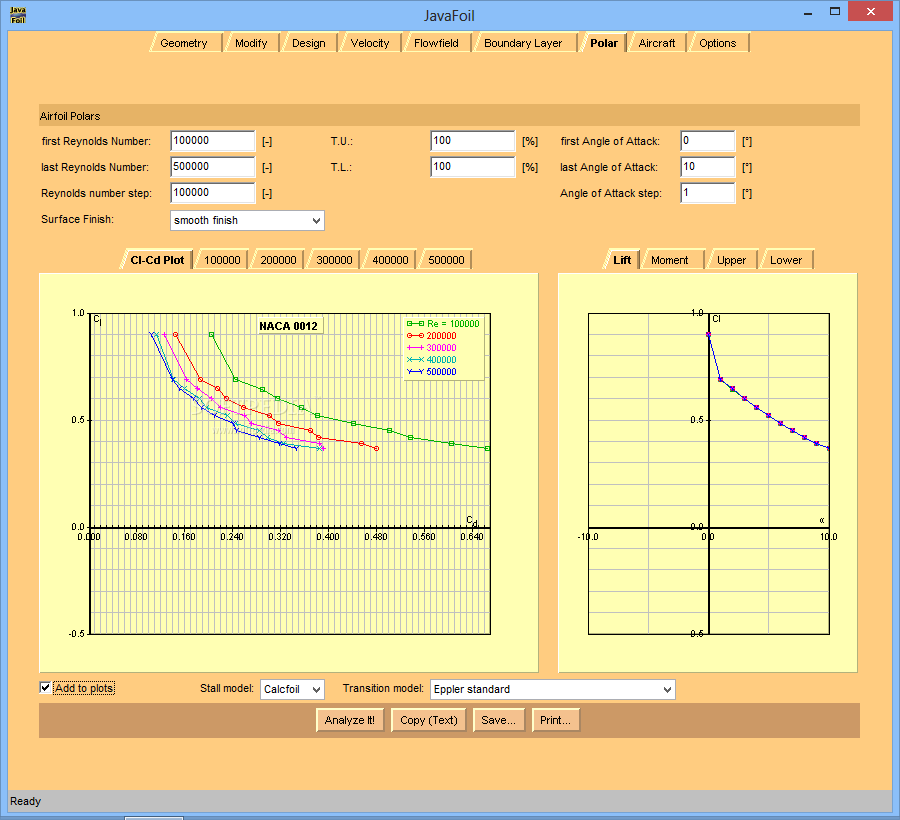This screenshot has width=900, height=820.
Task: Click the last Angle of Attack field
Action: tap(708, 167)
